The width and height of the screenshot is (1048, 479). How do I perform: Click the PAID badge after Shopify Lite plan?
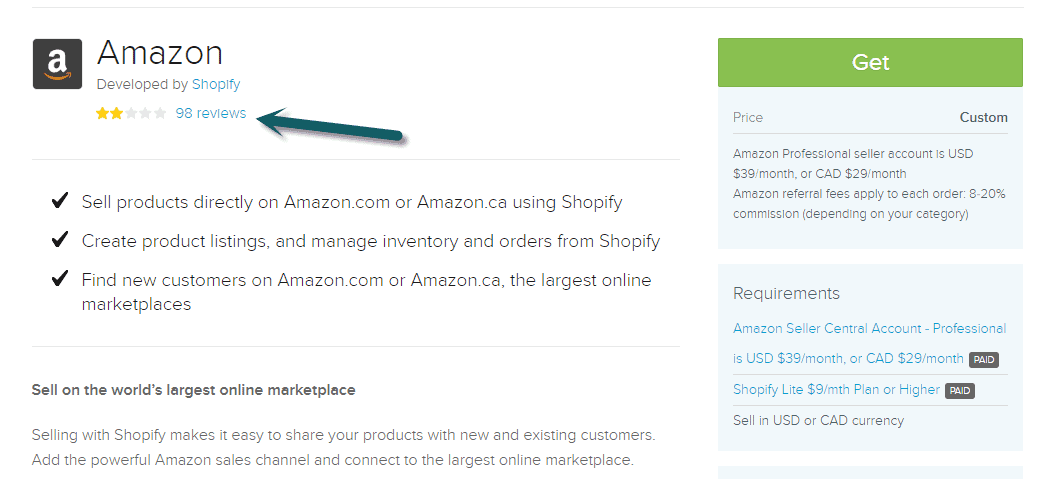coord(960,391)
